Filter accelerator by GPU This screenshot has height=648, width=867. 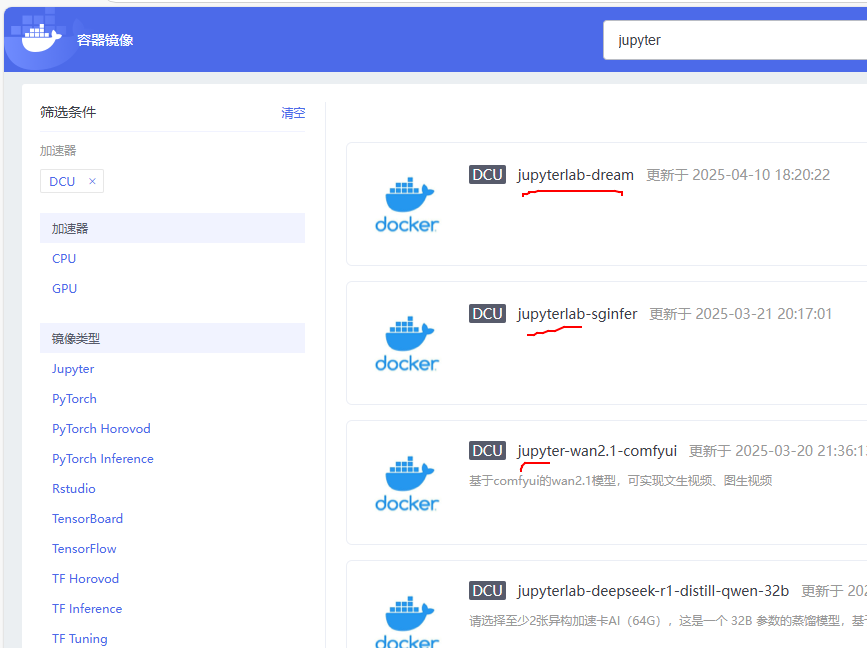(64, 289)
